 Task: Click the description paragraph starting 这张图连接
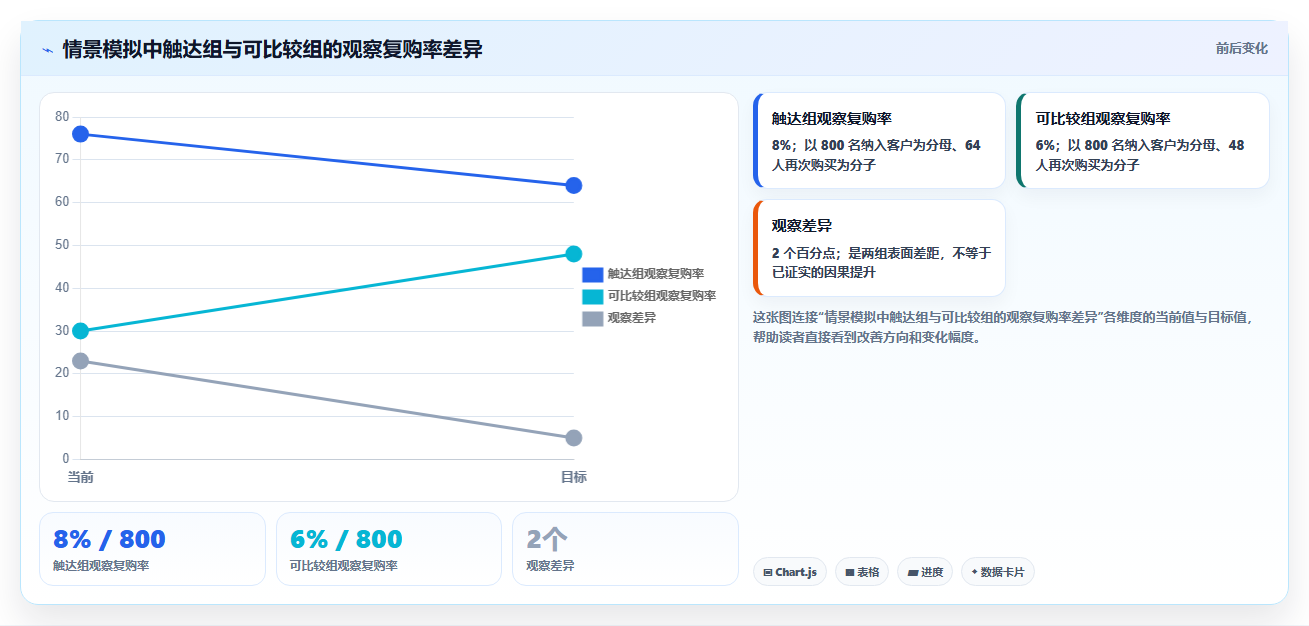[x=1003, y=327]
